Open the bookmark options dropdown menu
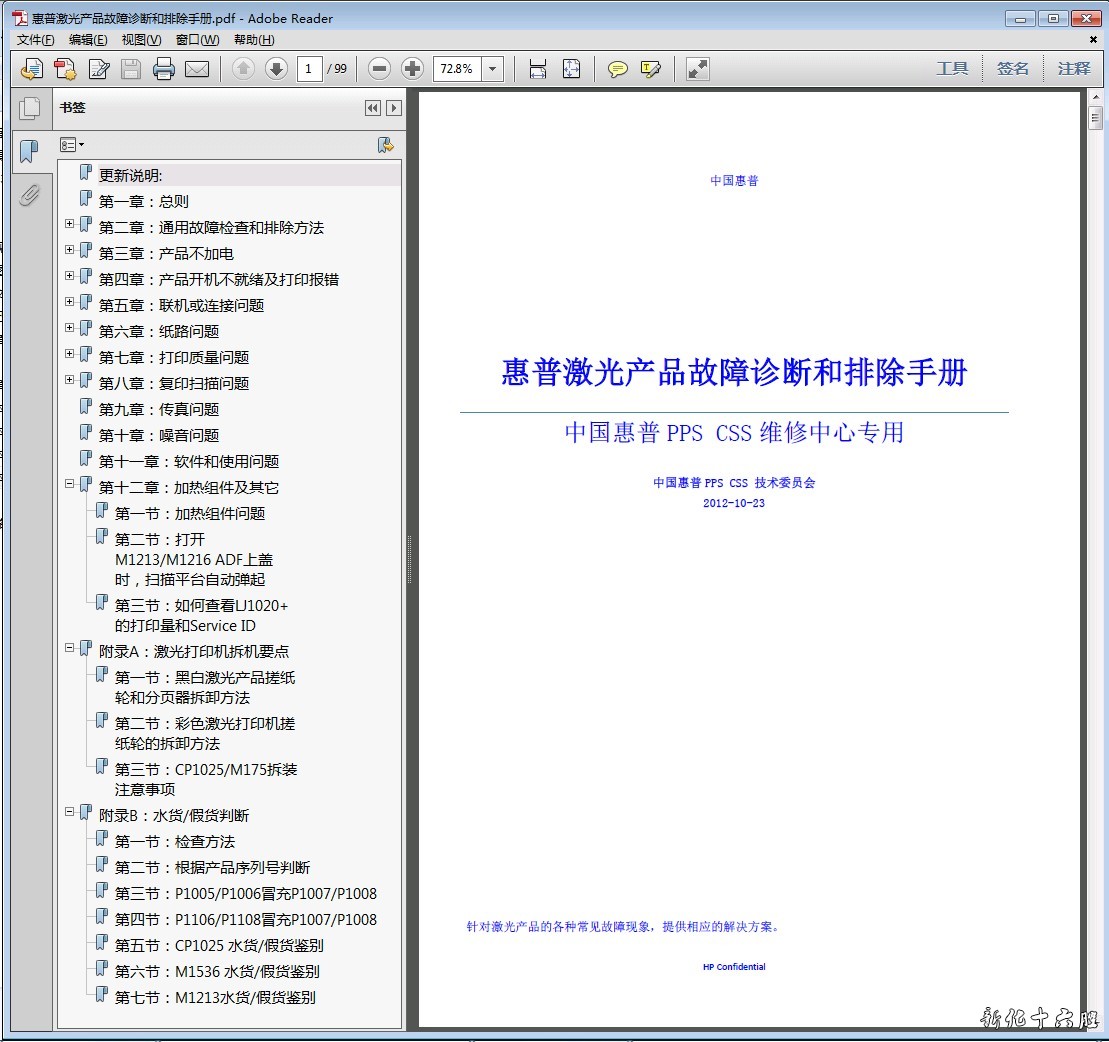The width and height of the screenshot is (1109, 1042). [x=72, y=145]
